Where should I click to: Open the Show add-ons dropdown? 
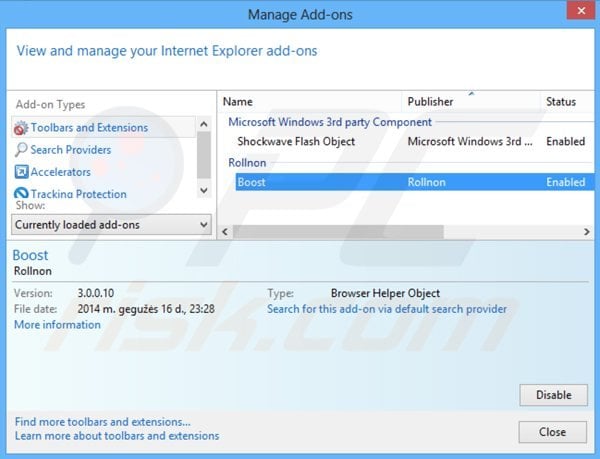click(x=111, y=225)
